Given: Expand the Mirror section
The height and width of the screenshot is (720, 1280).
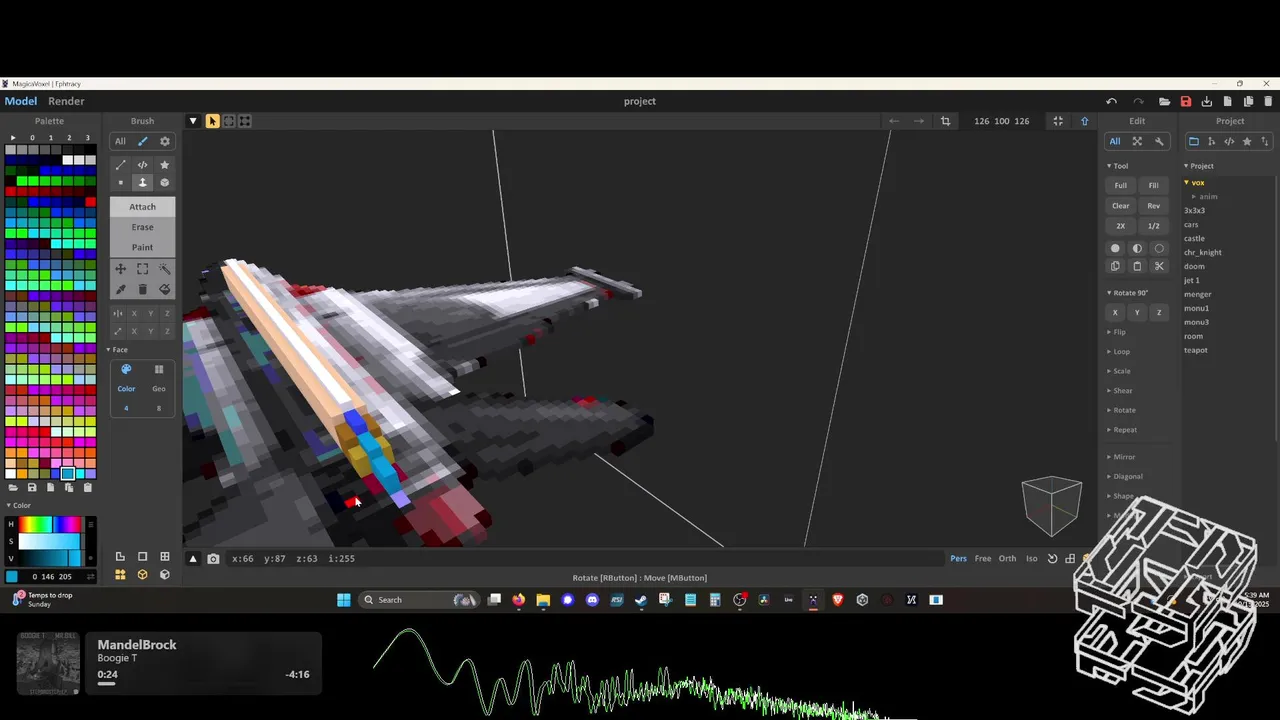Looking at the screenshot, I should coord(1121,457).
